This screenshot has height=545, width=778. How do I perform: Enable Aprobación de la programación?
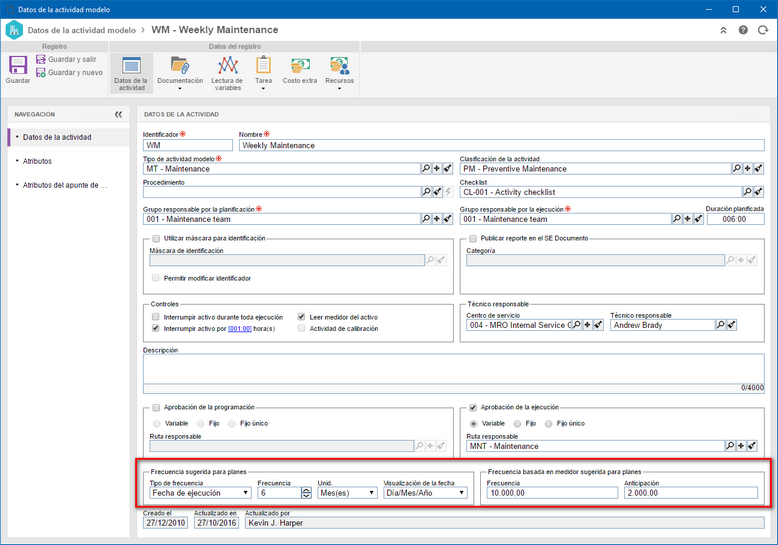pos(156,408)
